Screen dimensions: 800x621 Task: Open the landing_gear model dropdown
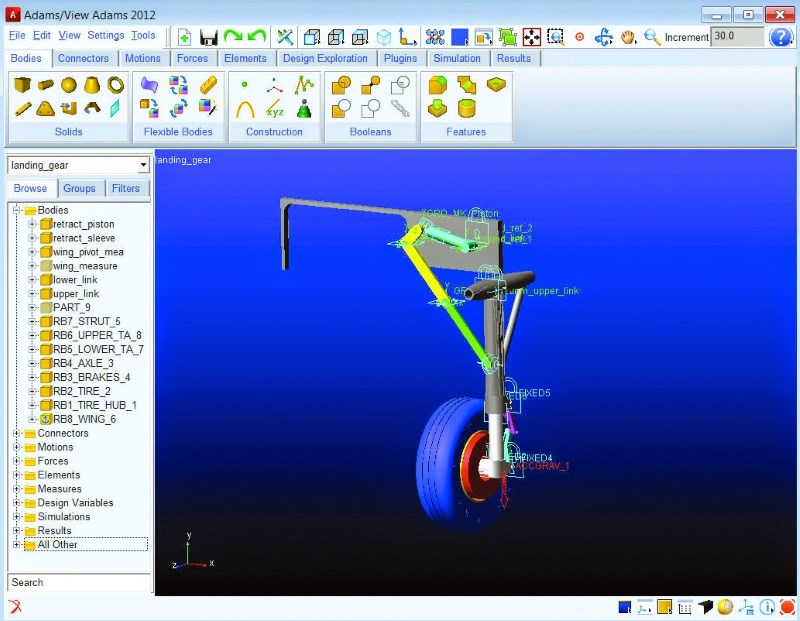pos(143,165)
